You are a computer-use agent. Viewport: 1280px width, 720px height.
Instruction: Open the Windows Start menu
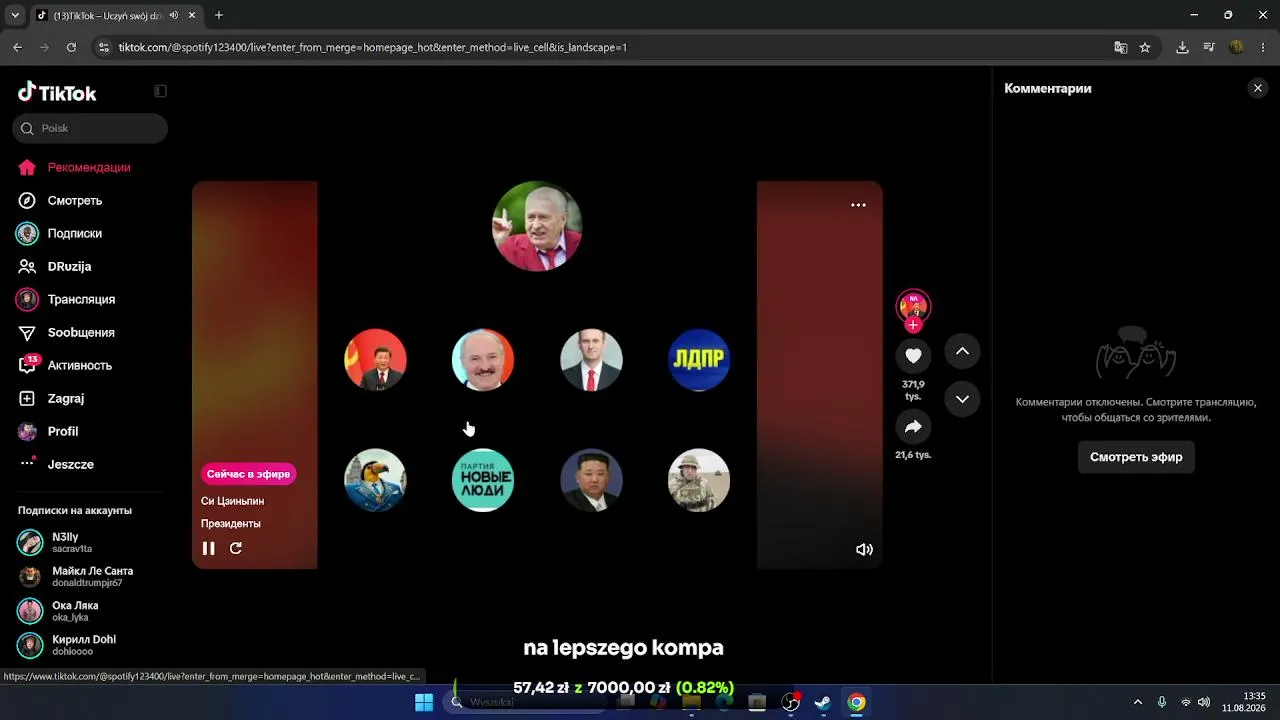click(424, 702)
